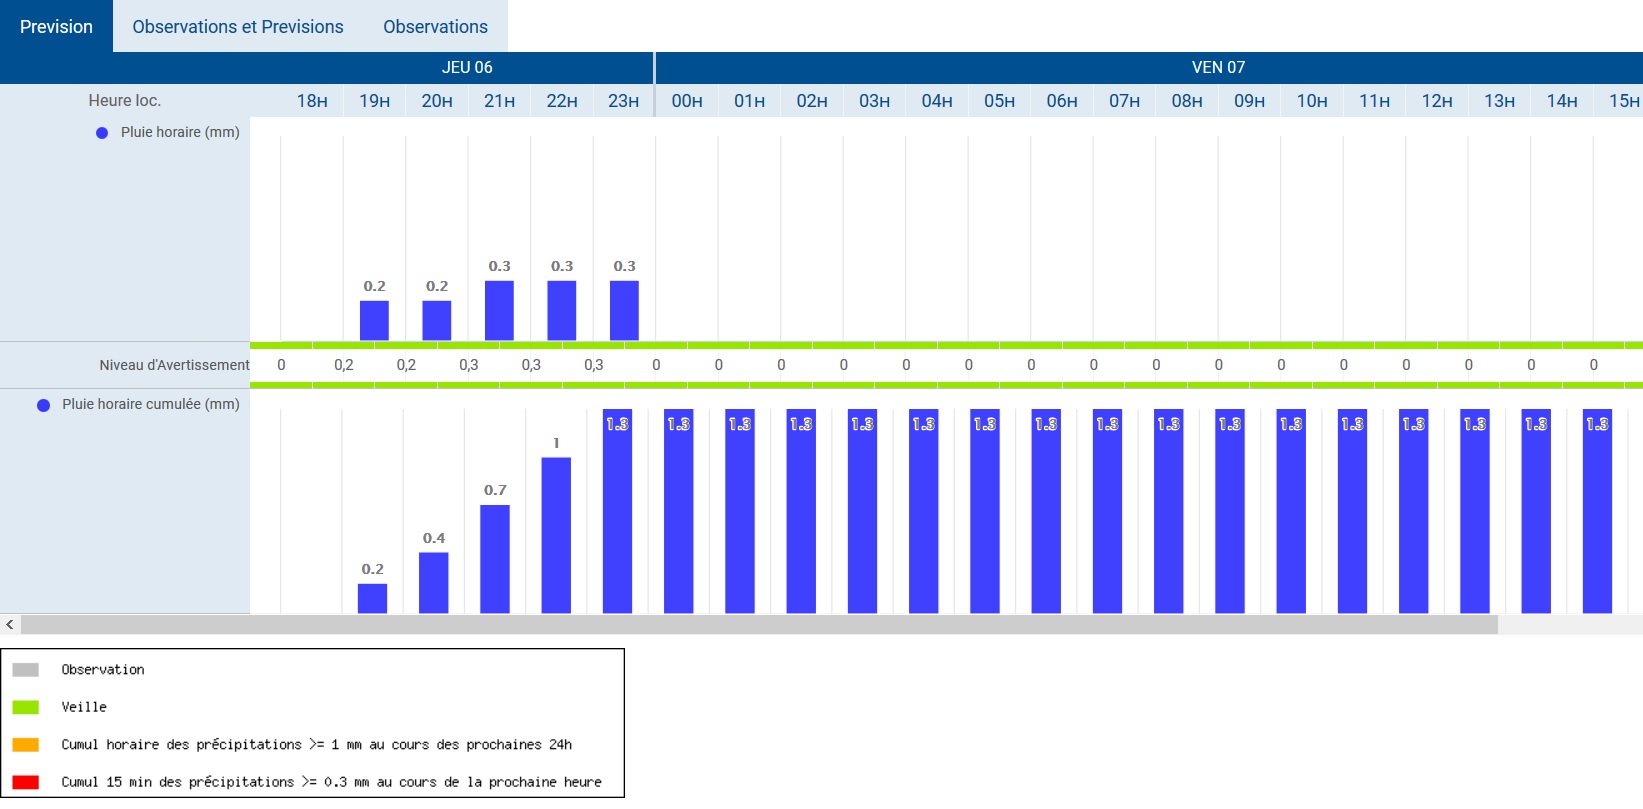Viewport: 1643px width, 809px height.
Task: Click the gray Observation legend swatch
Action: tap(26, 670)
